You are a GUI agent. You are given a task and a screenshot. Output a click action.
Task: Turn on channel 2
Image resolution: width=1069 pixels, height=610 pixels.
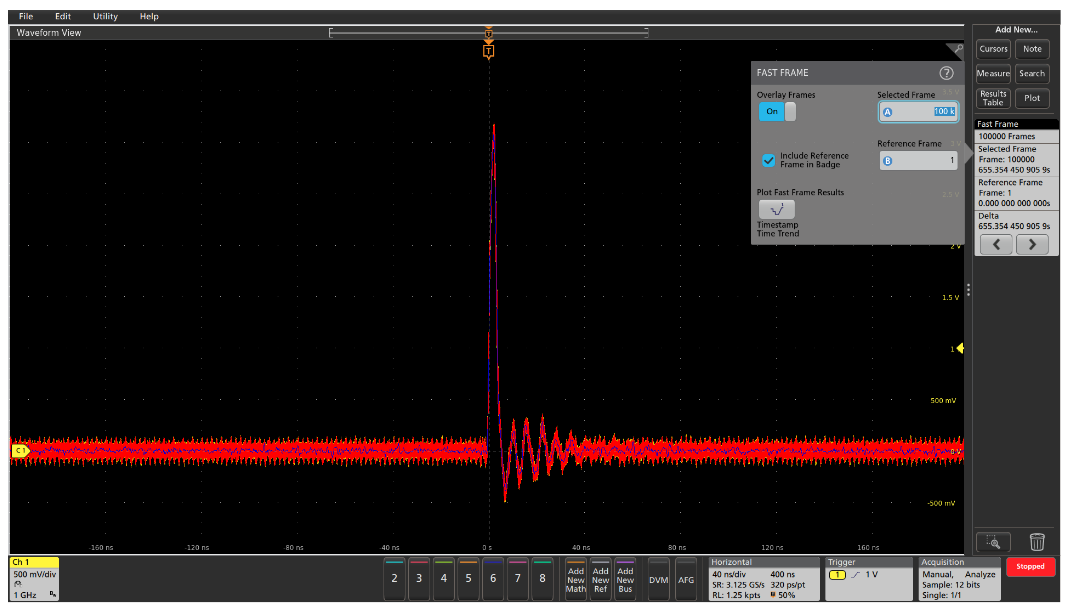coord(394,577)
